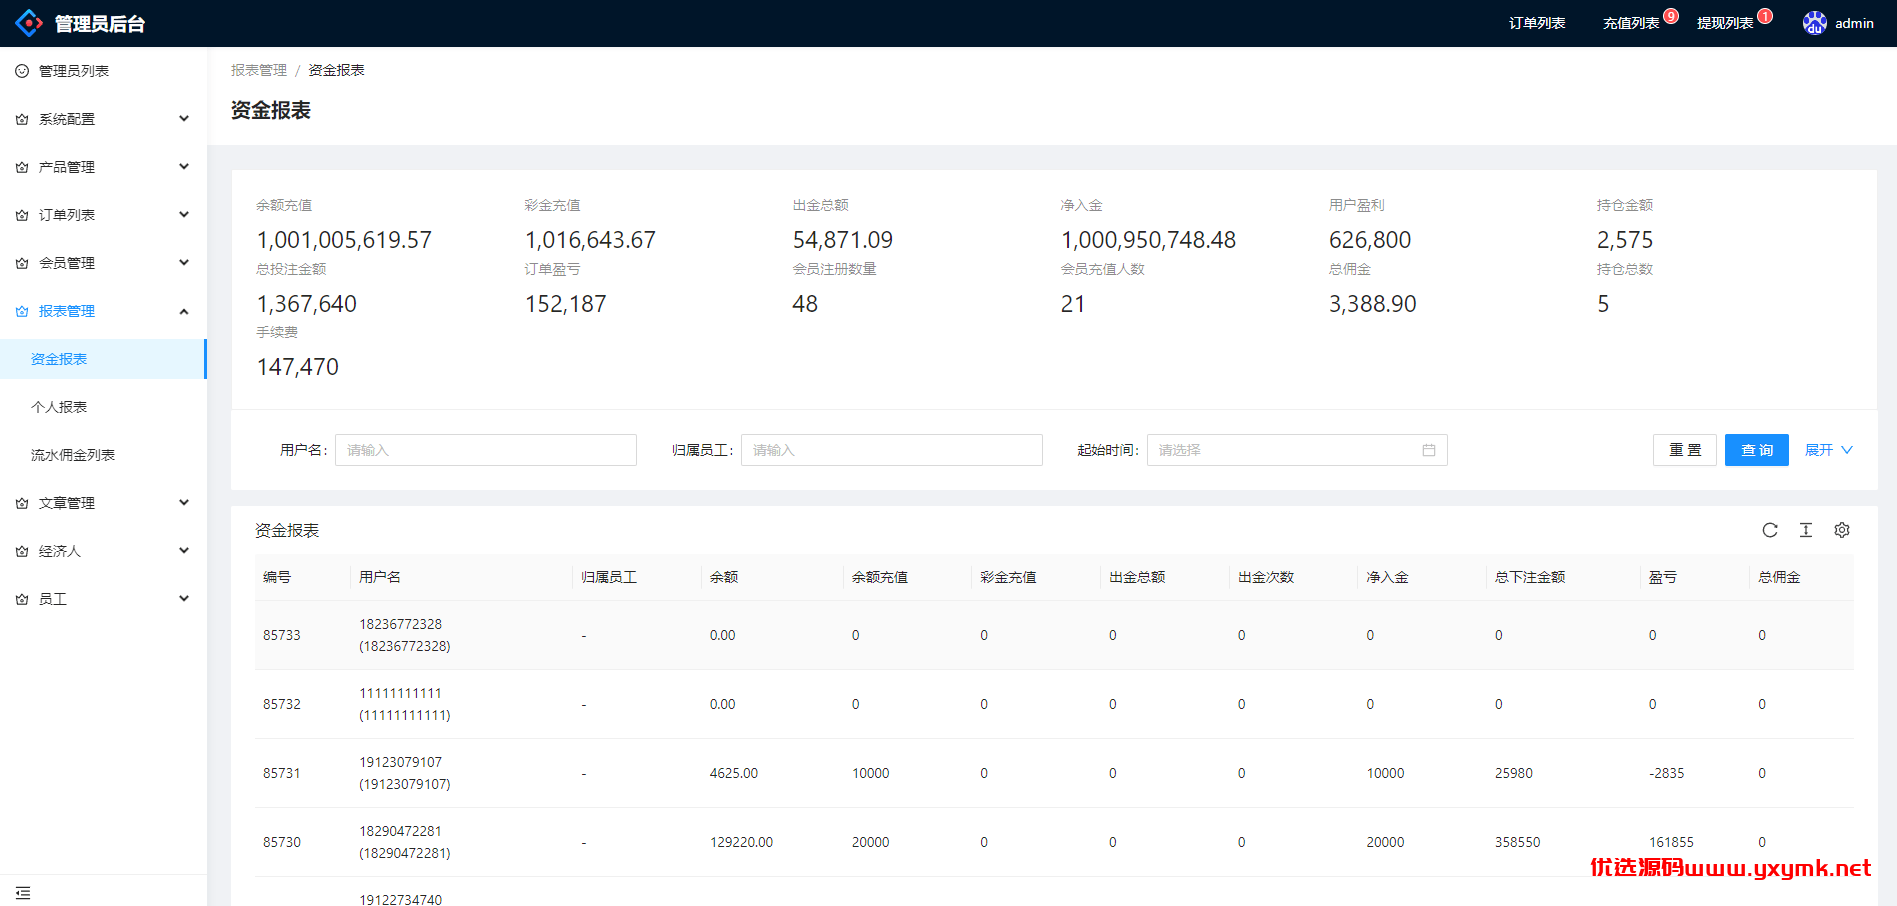Open the admin avatar icon
1897x906 pixels.
[x=1814, y=23]
